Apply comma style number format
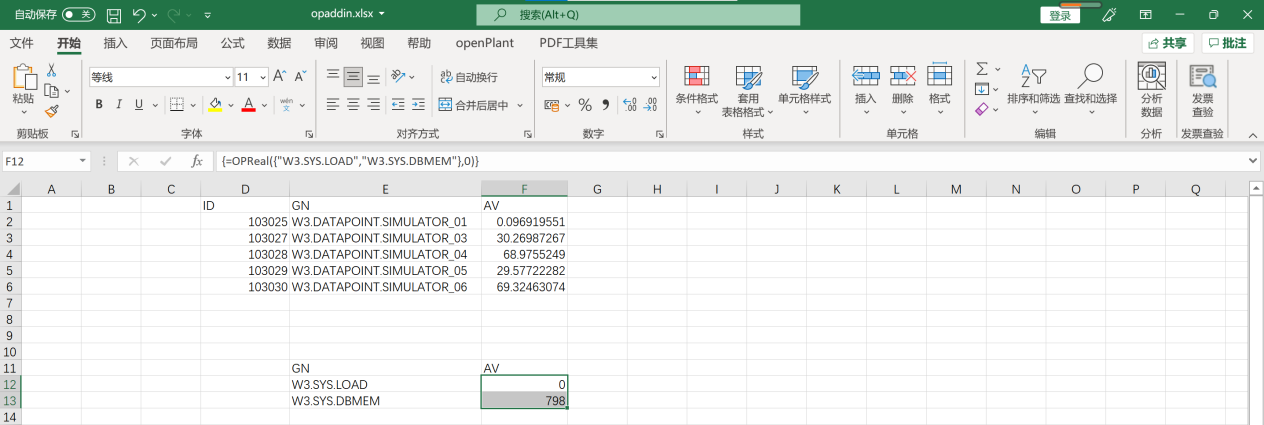Image resolution: width=1264 pixels, height=425 pixels. (x=606, y=105)
